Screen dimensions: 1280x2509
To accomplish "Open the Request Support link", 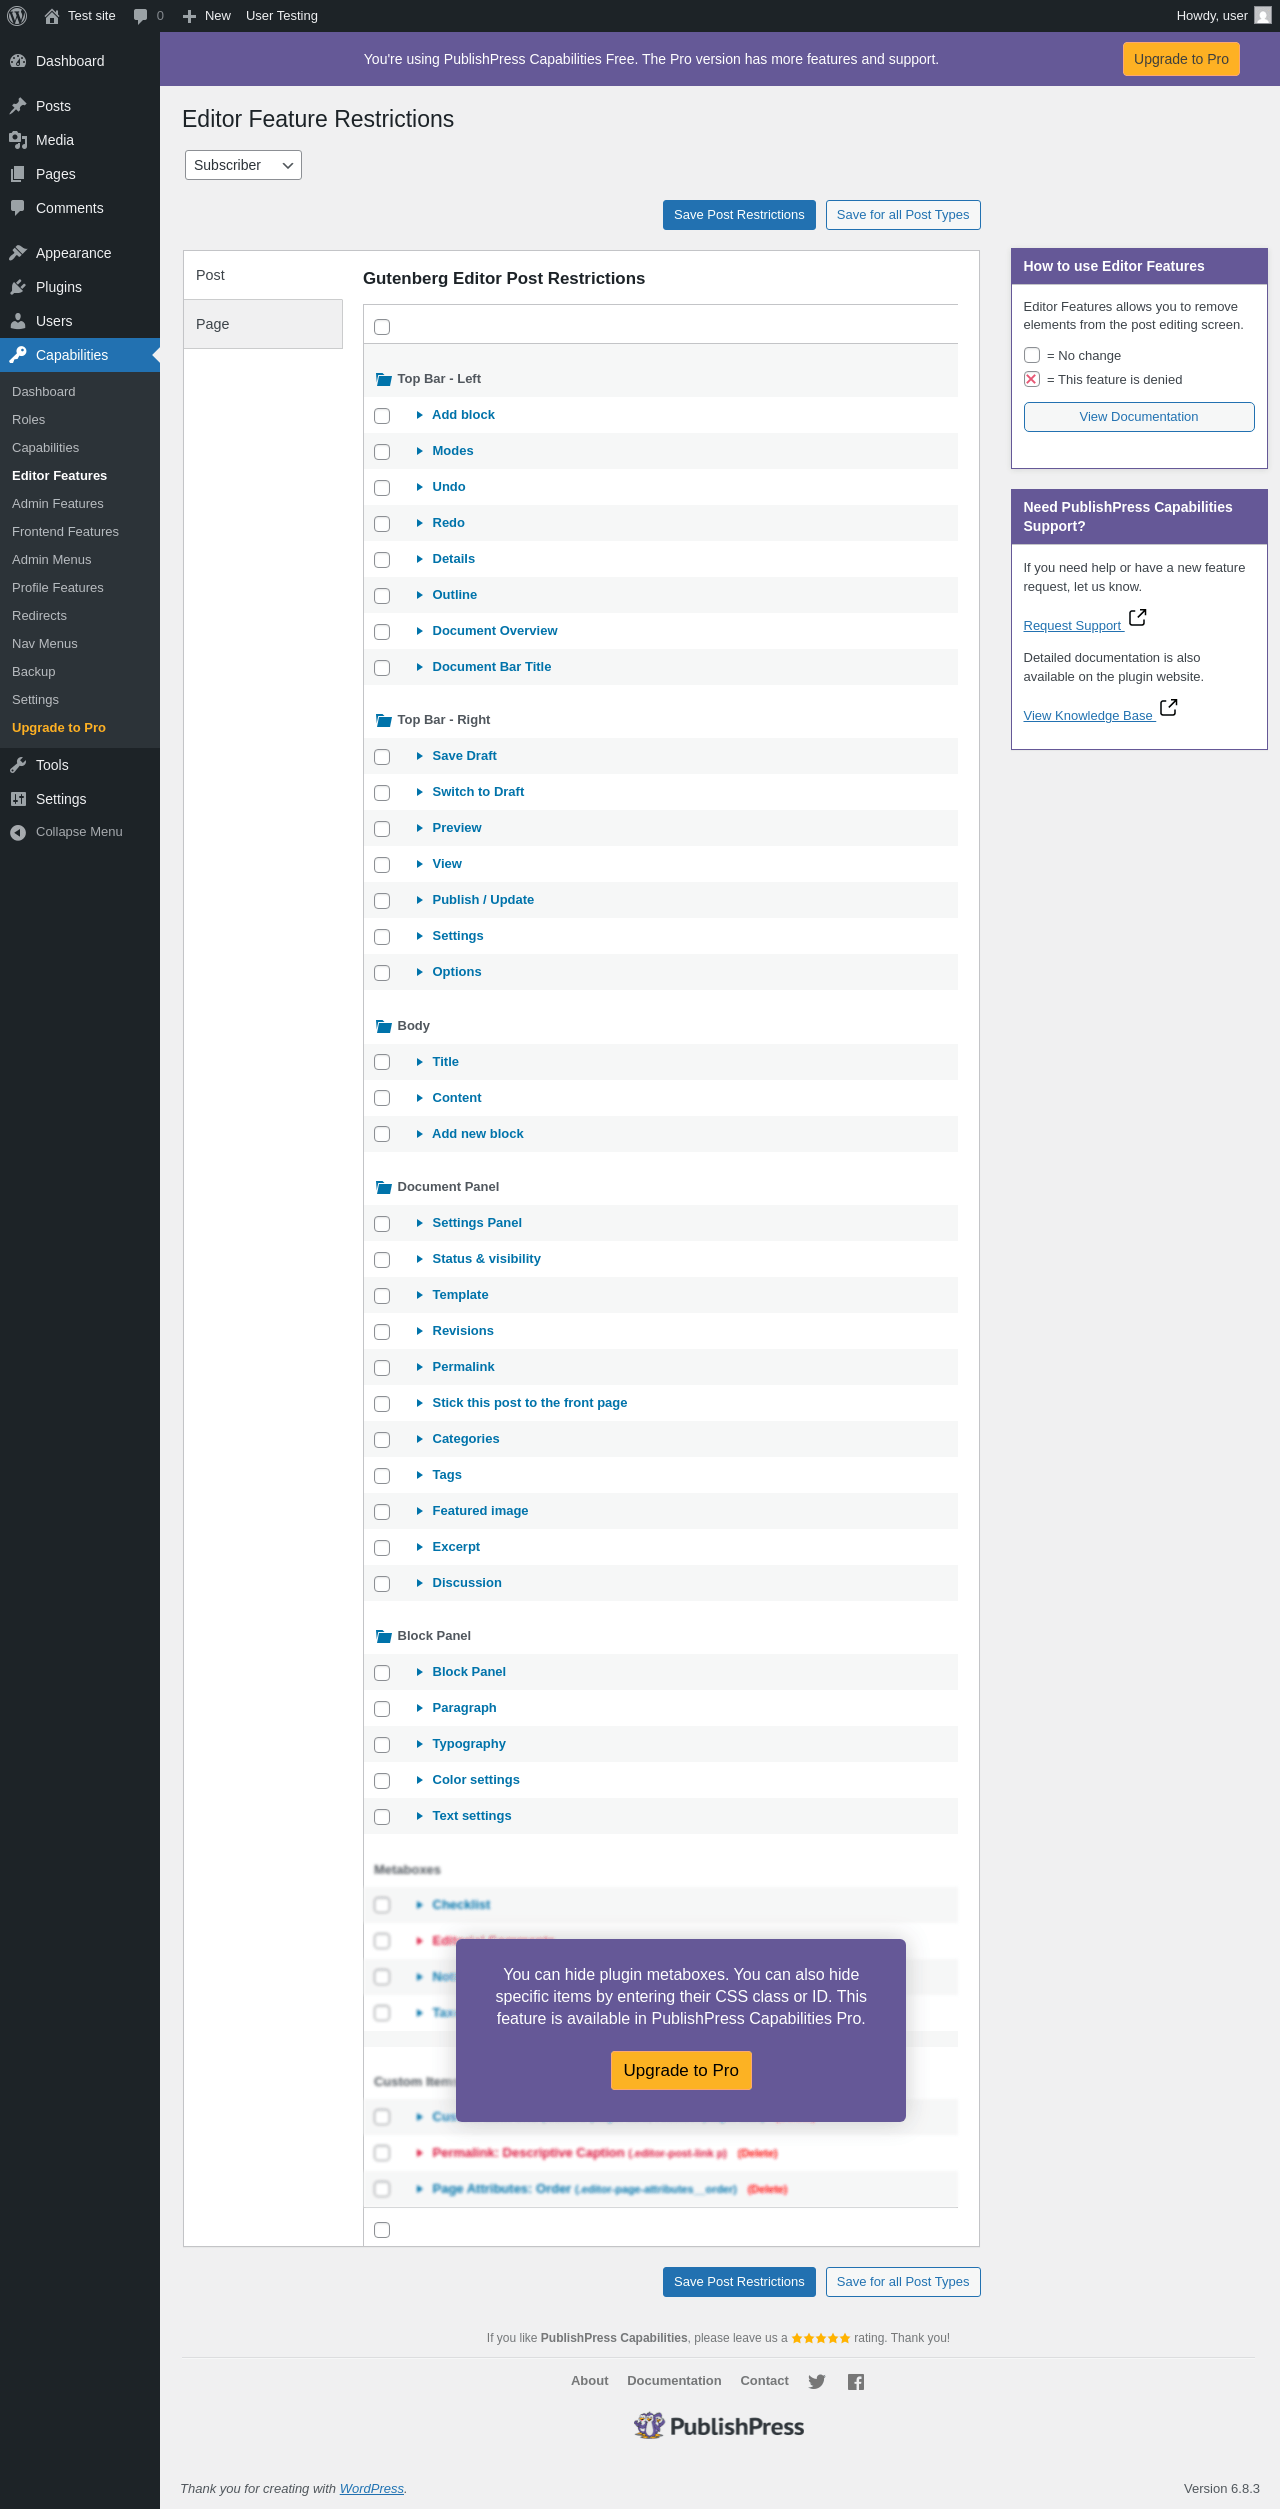I will (1073, 626).
